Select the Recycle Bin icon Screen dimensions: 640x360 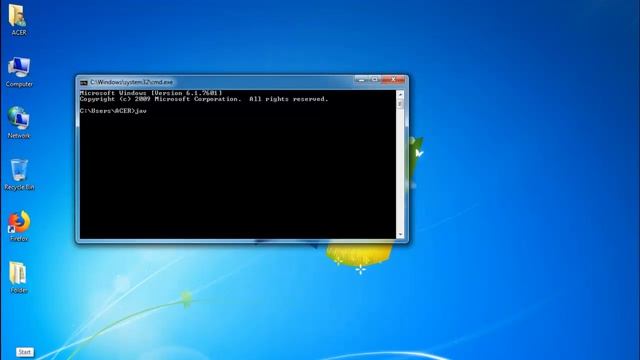point(19,175)
